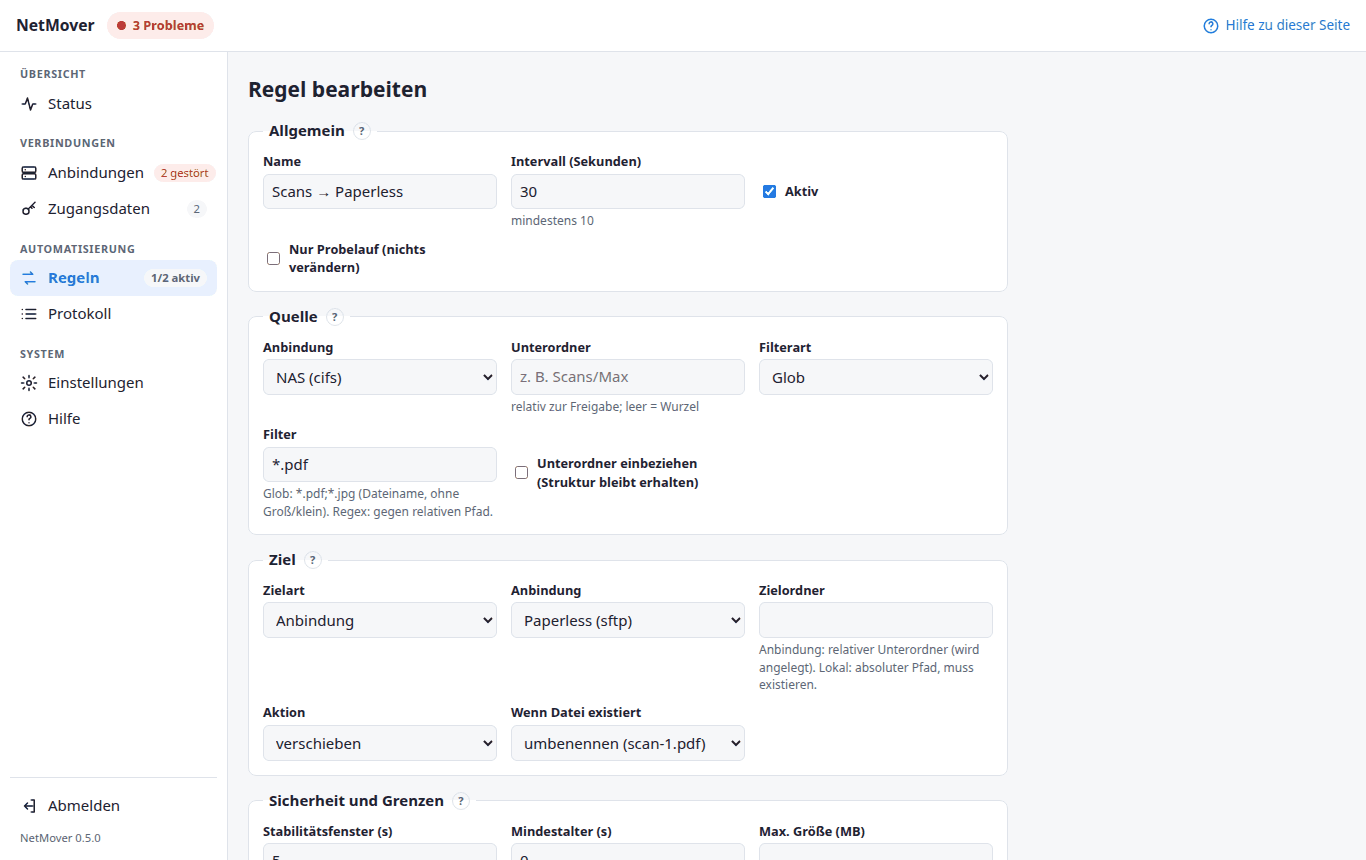Enable Nur Probelauf checkbox
Screen dimensions: 1366x860
click(273, 259)
